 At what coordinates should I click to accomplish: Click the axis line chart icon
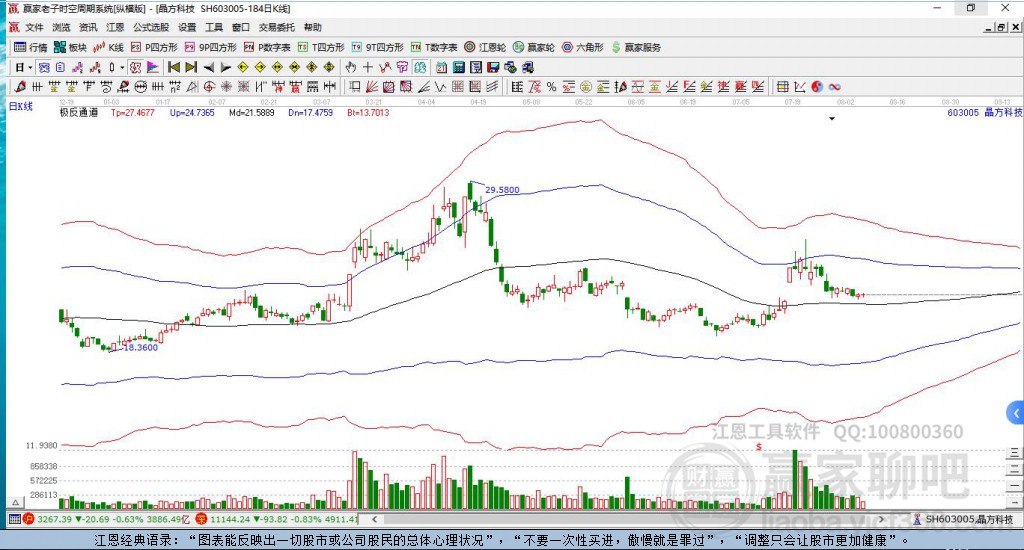(800, 87)
